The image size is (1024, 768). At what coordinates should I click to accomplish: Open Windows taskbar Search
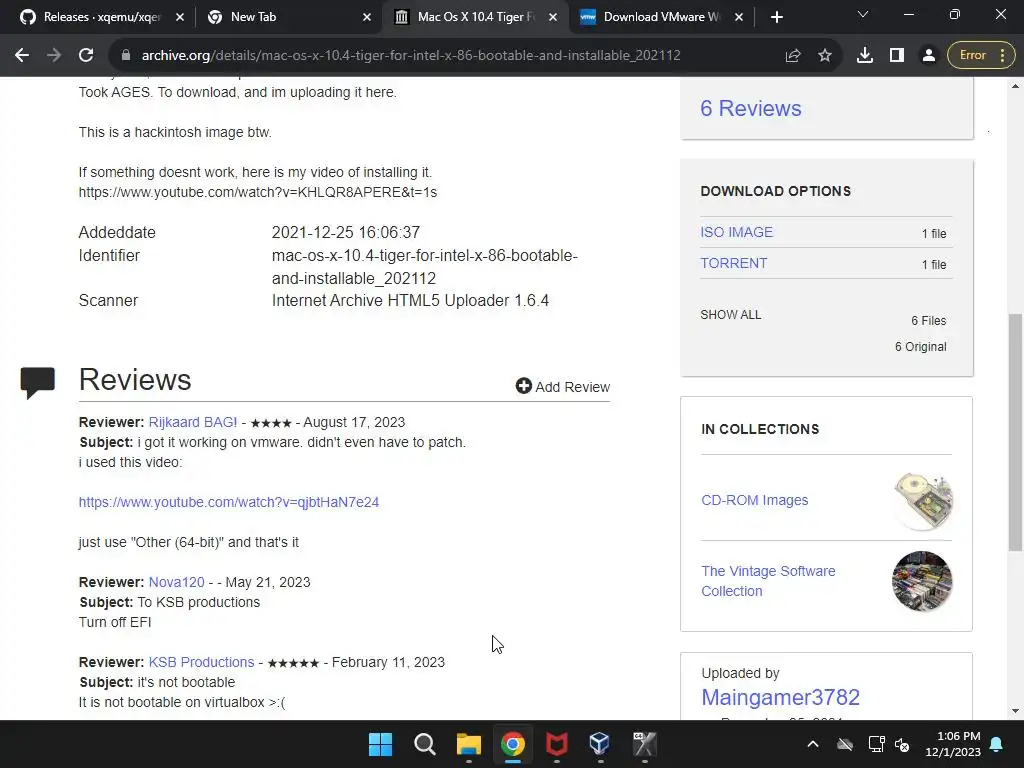click(424, 744)
